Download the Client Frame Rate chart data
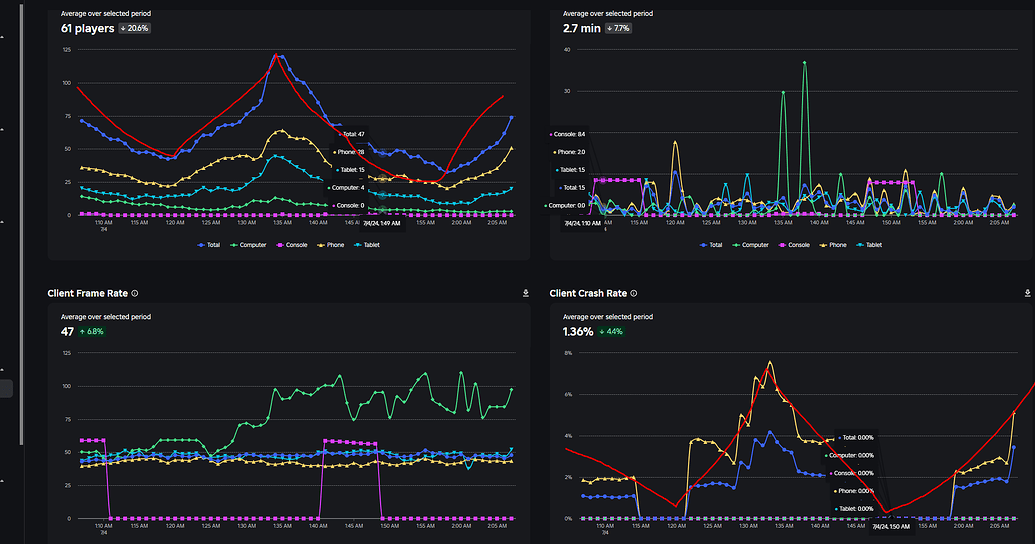The height and width of the screenshot is (544, 1035). [525, 293]
